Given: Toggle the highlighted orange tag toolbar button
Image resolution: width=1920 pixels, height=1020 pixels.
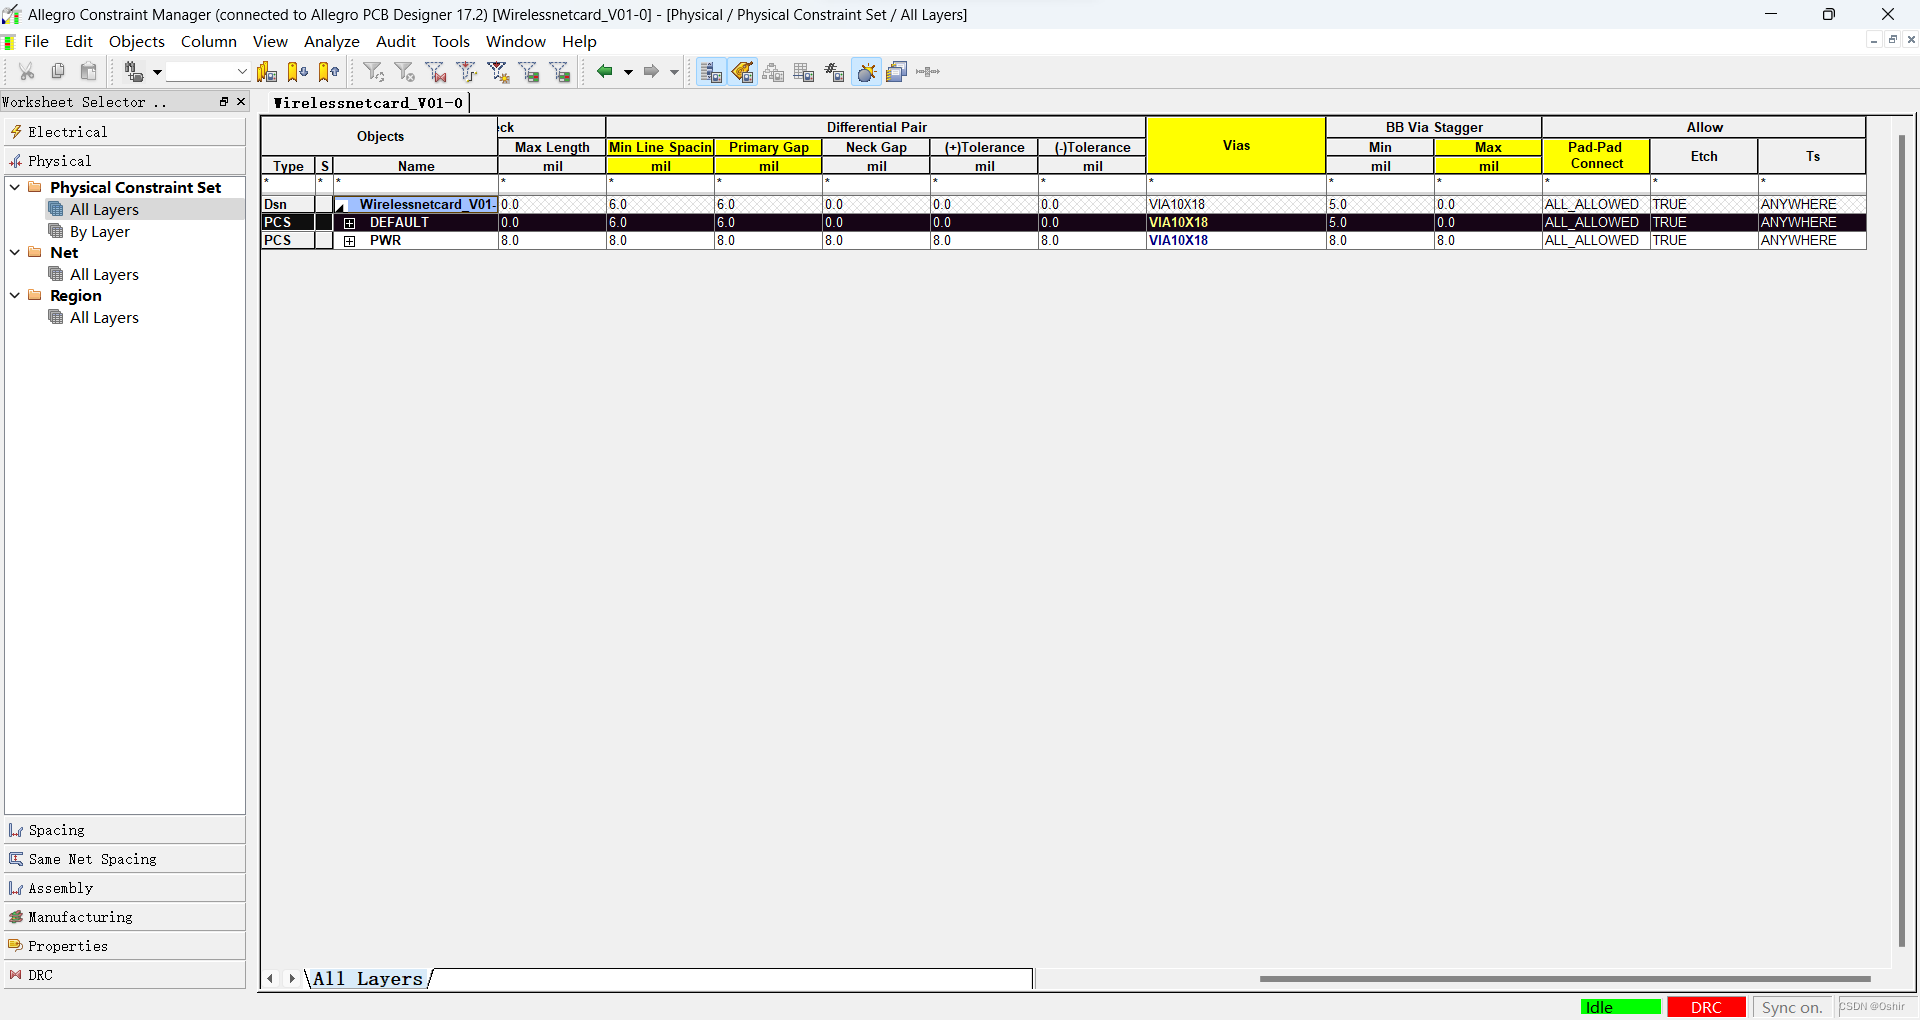Looking at the screenshot, I should [x=742, y=71].
